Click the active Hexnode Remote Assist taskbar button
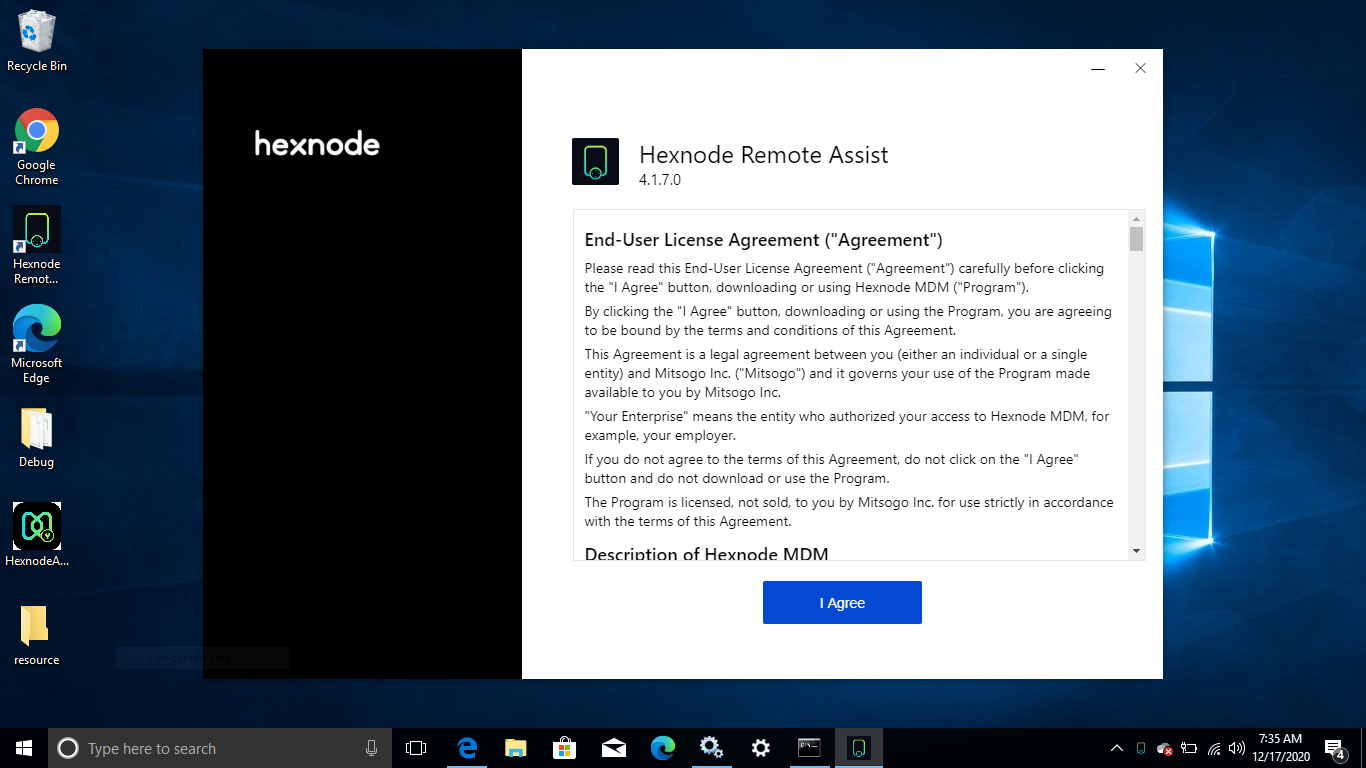This screenshot has height=768, width=1366. tap(858, 748)
